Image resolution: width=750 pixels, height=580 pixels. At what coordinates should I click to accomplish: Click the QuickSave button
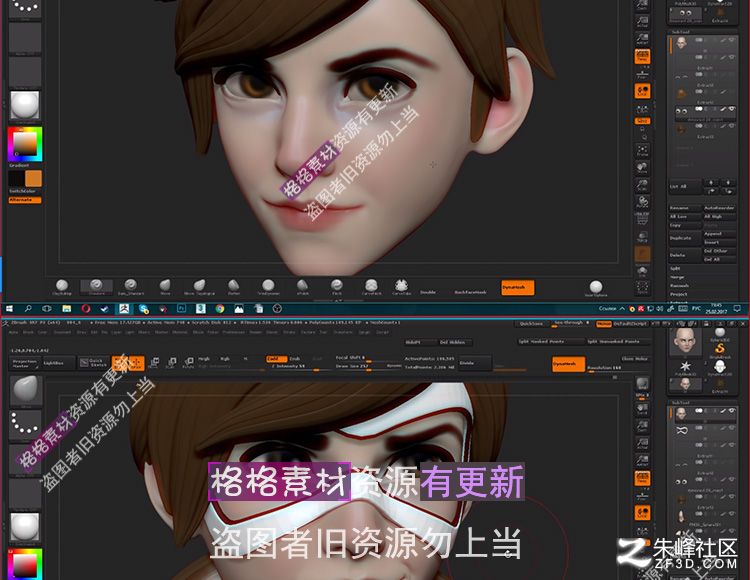tap(531, 324)
